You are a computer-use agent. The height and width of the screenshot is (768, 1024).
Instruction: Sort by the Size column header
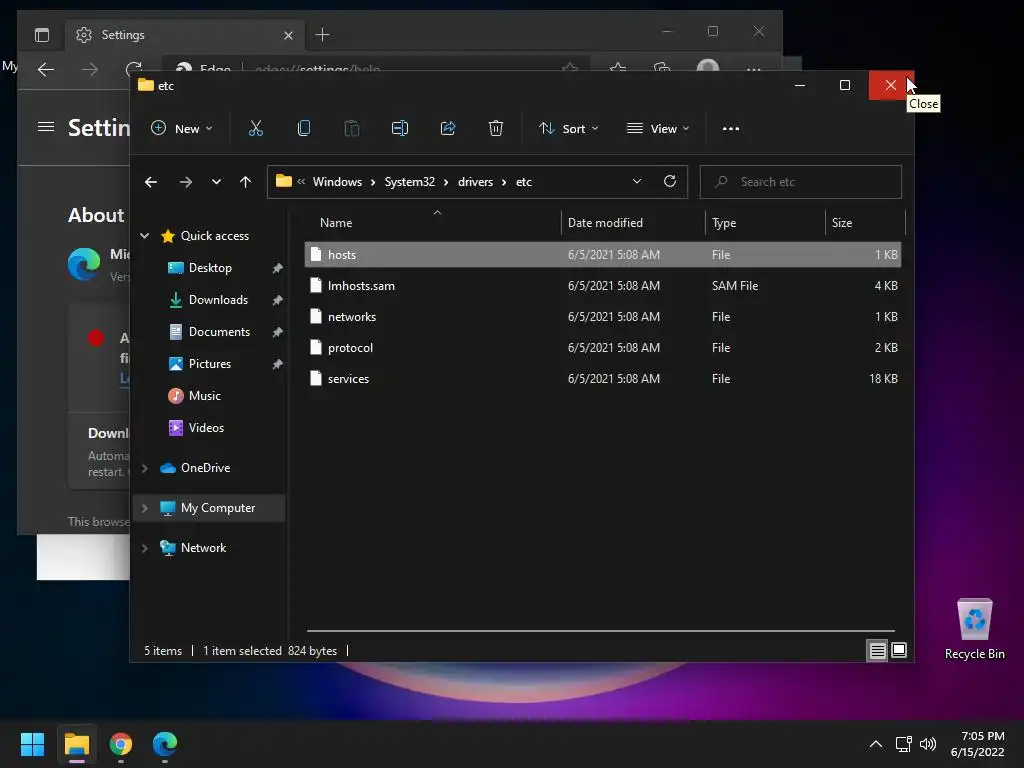865,223
